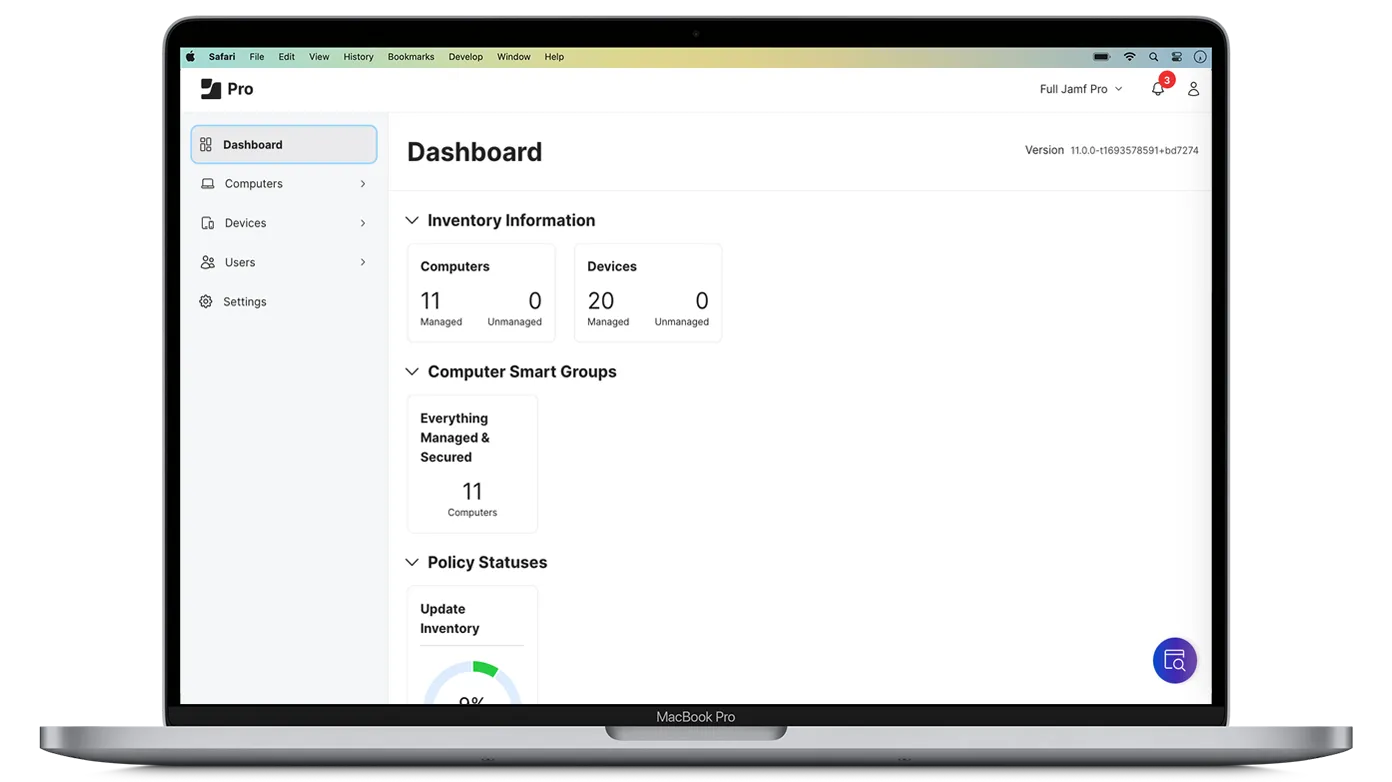1392x782 pixels.
Task: Open Everything Managed & Secured group card
Action: point(472,464)
